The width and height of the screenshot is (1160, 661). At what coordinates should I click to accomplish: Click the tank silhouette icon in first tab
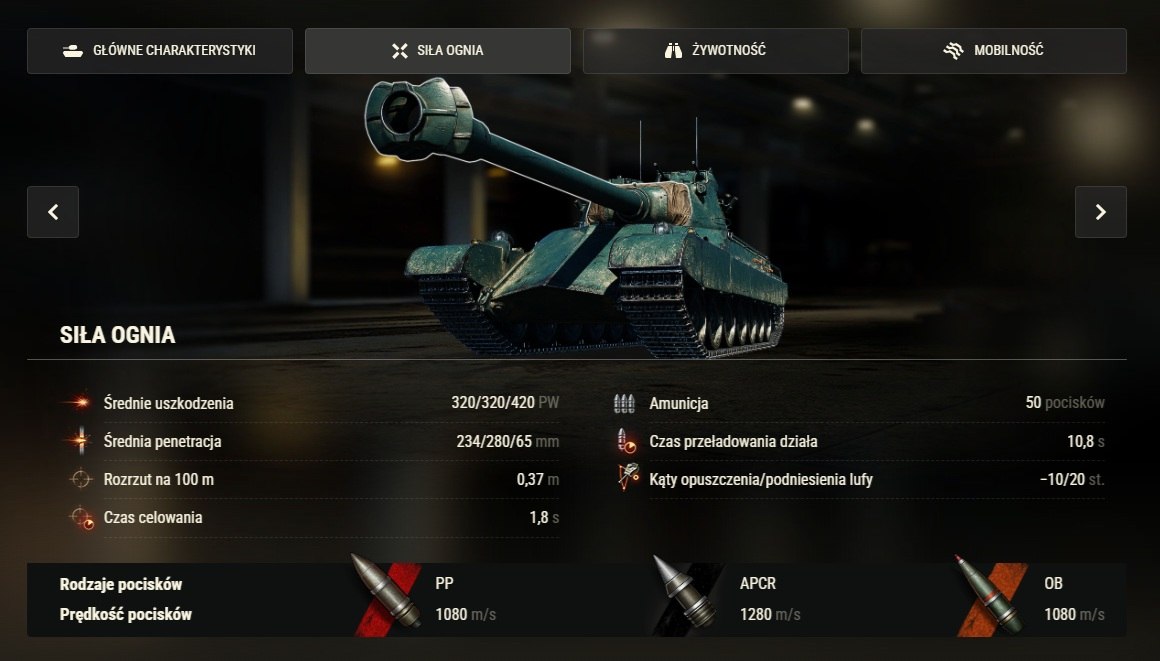coord(72,51)
